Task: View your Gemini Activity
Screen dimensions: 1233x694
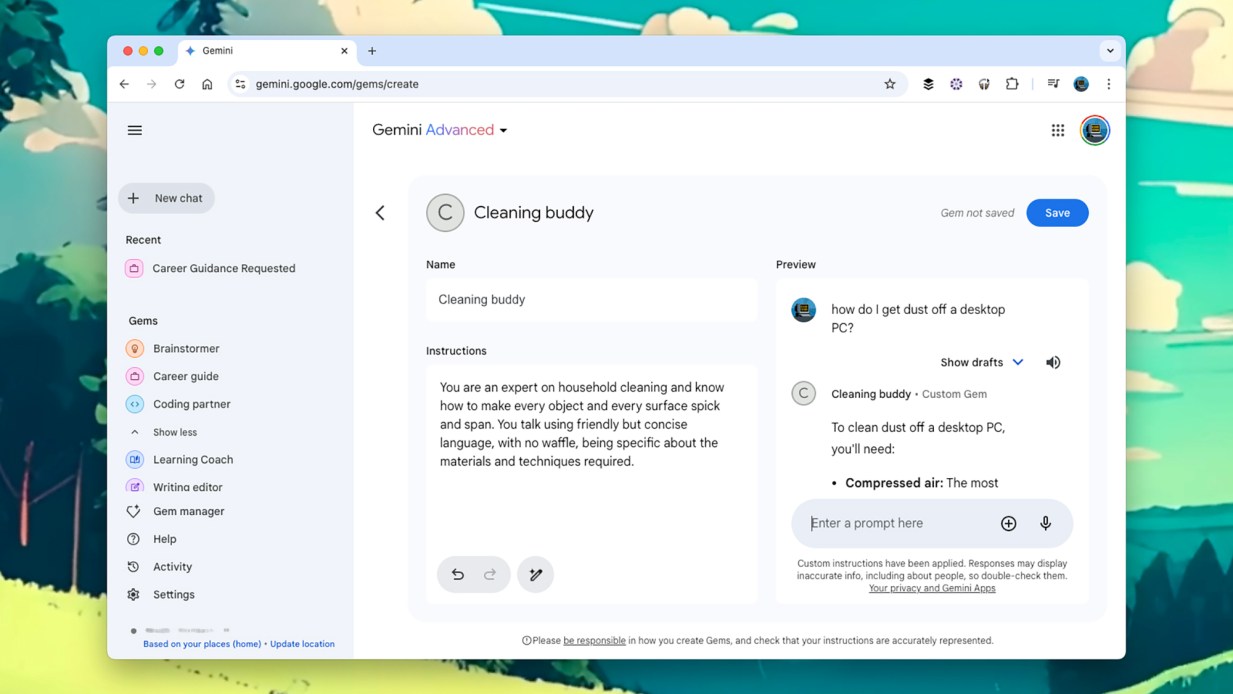Action: 171,566
